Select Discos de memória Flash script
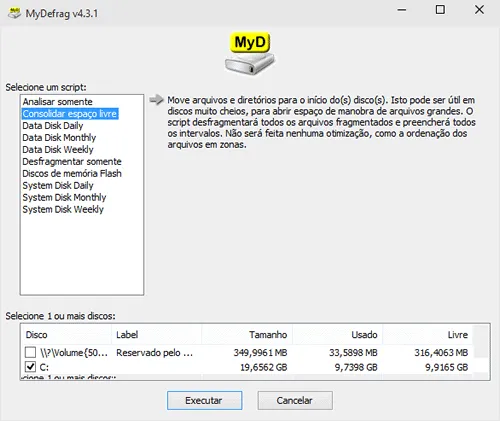Image resolution: width=500 pixels, height=421 pixels. [x=72, y=174]
